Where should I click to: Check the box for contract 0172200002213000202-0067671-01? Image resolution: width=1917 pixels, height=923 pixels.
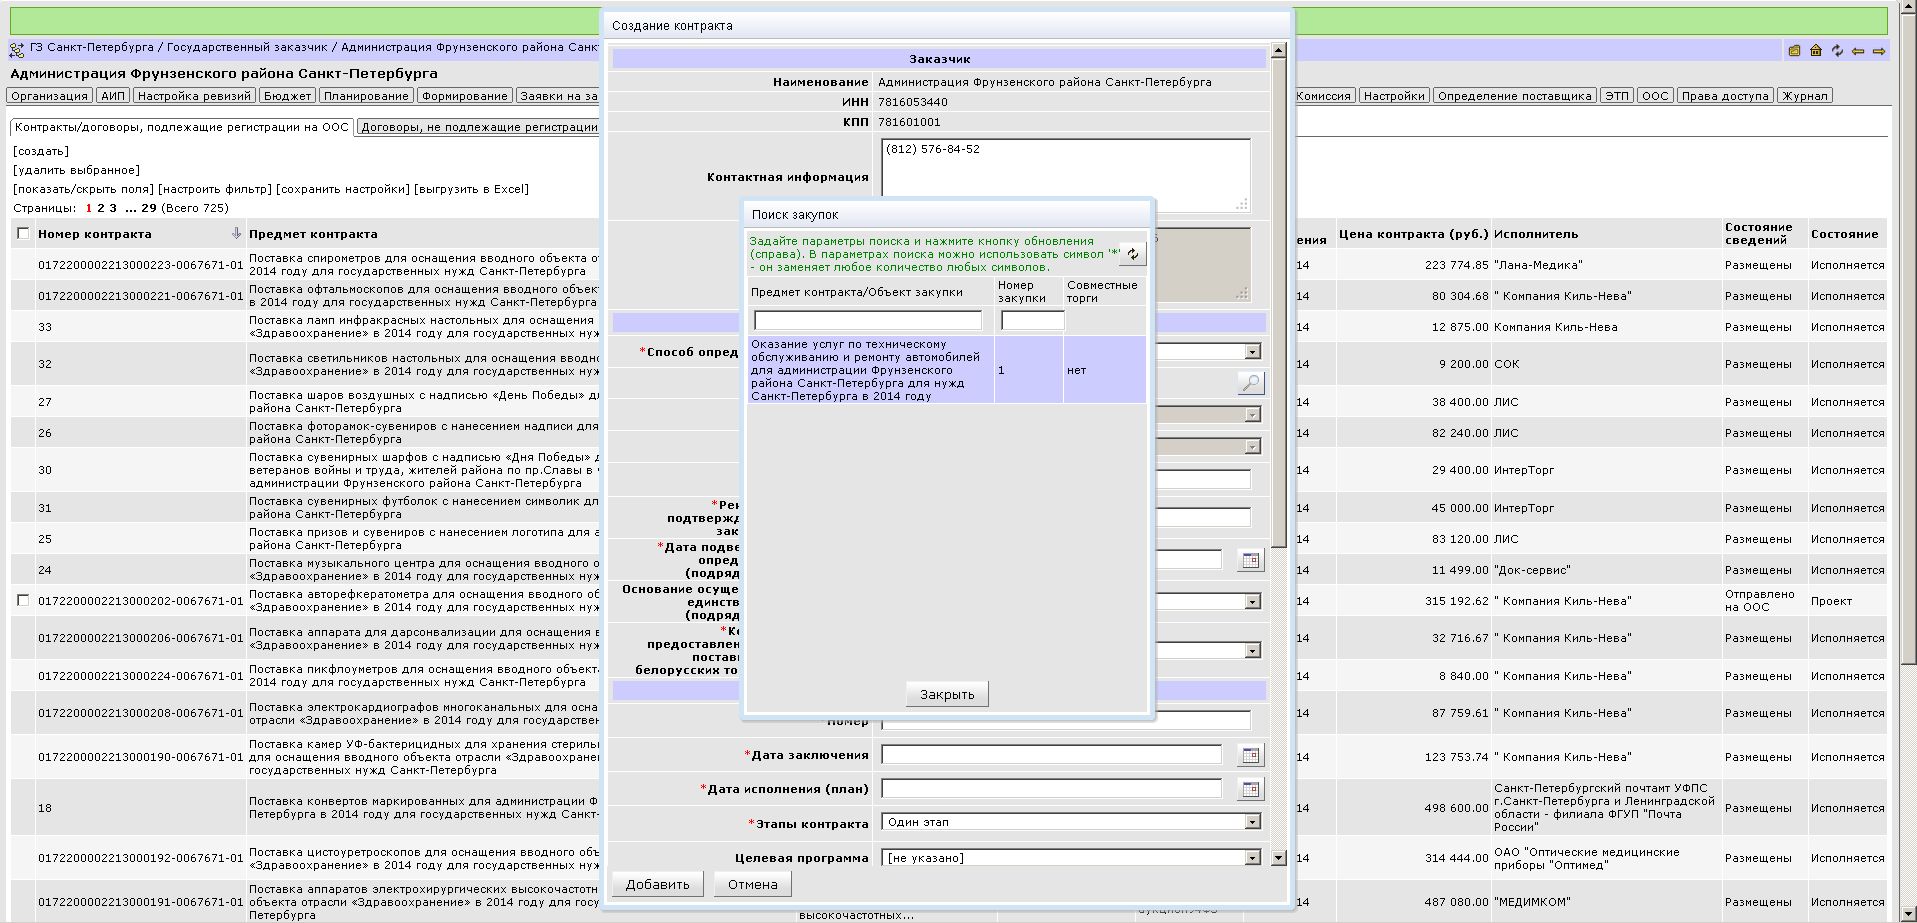23,600
